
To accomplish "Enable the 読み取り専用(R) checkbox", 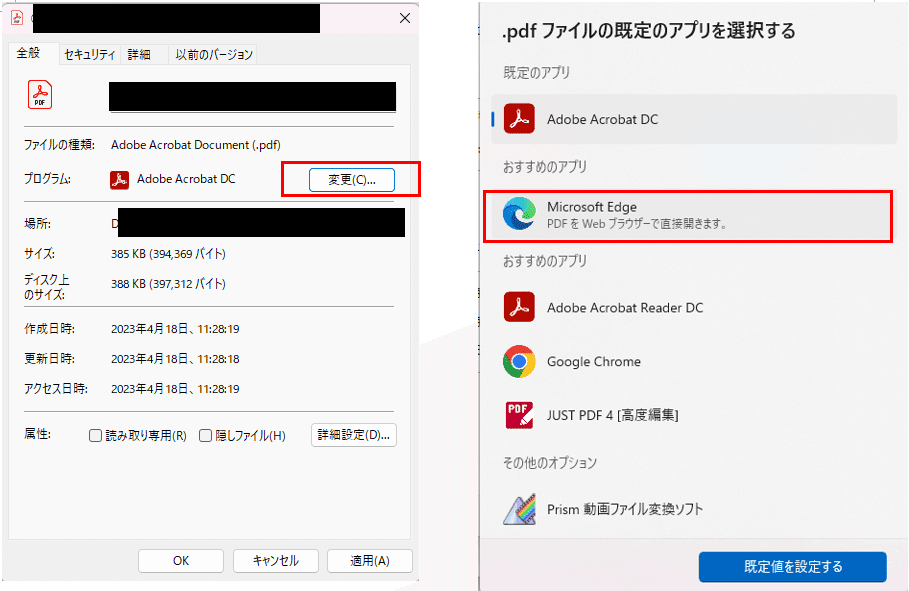I will click(x=95, y=436).
